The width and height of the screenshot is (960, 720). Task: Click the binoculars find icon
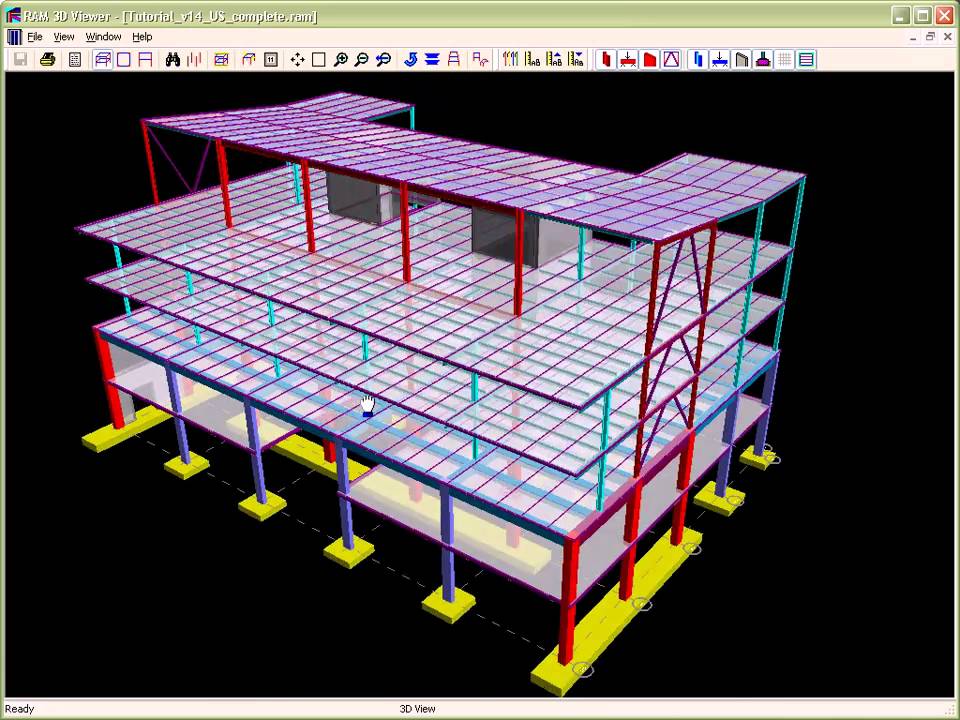[x=172, y=60]
